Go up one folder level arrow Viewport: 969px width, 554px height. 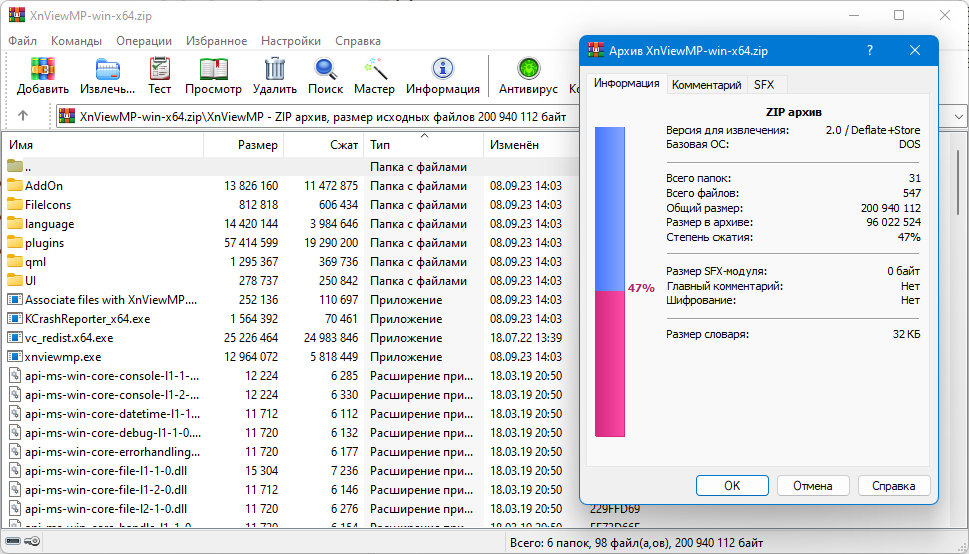(23, 116)
